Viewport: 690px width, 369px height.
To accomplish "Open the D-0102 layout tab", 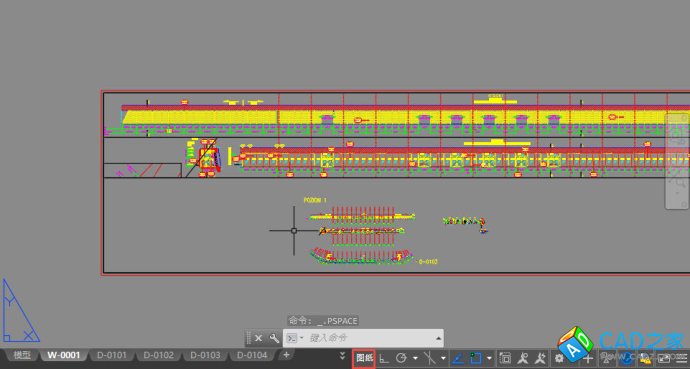I will click(x=158, y=355).
